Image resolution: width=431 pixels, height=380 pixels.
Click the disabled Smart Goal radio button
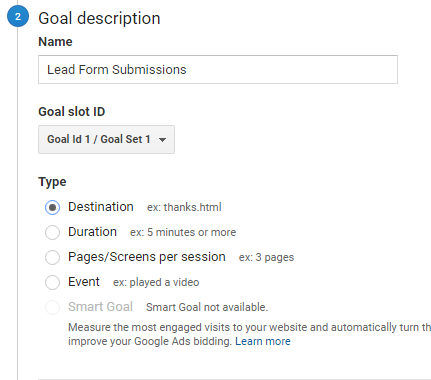(52, 307)
